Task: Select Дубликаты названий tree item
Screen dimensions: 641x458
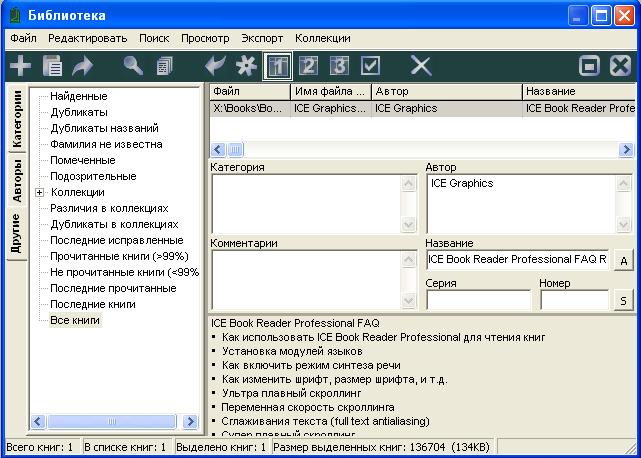Action: click(104, 128)
